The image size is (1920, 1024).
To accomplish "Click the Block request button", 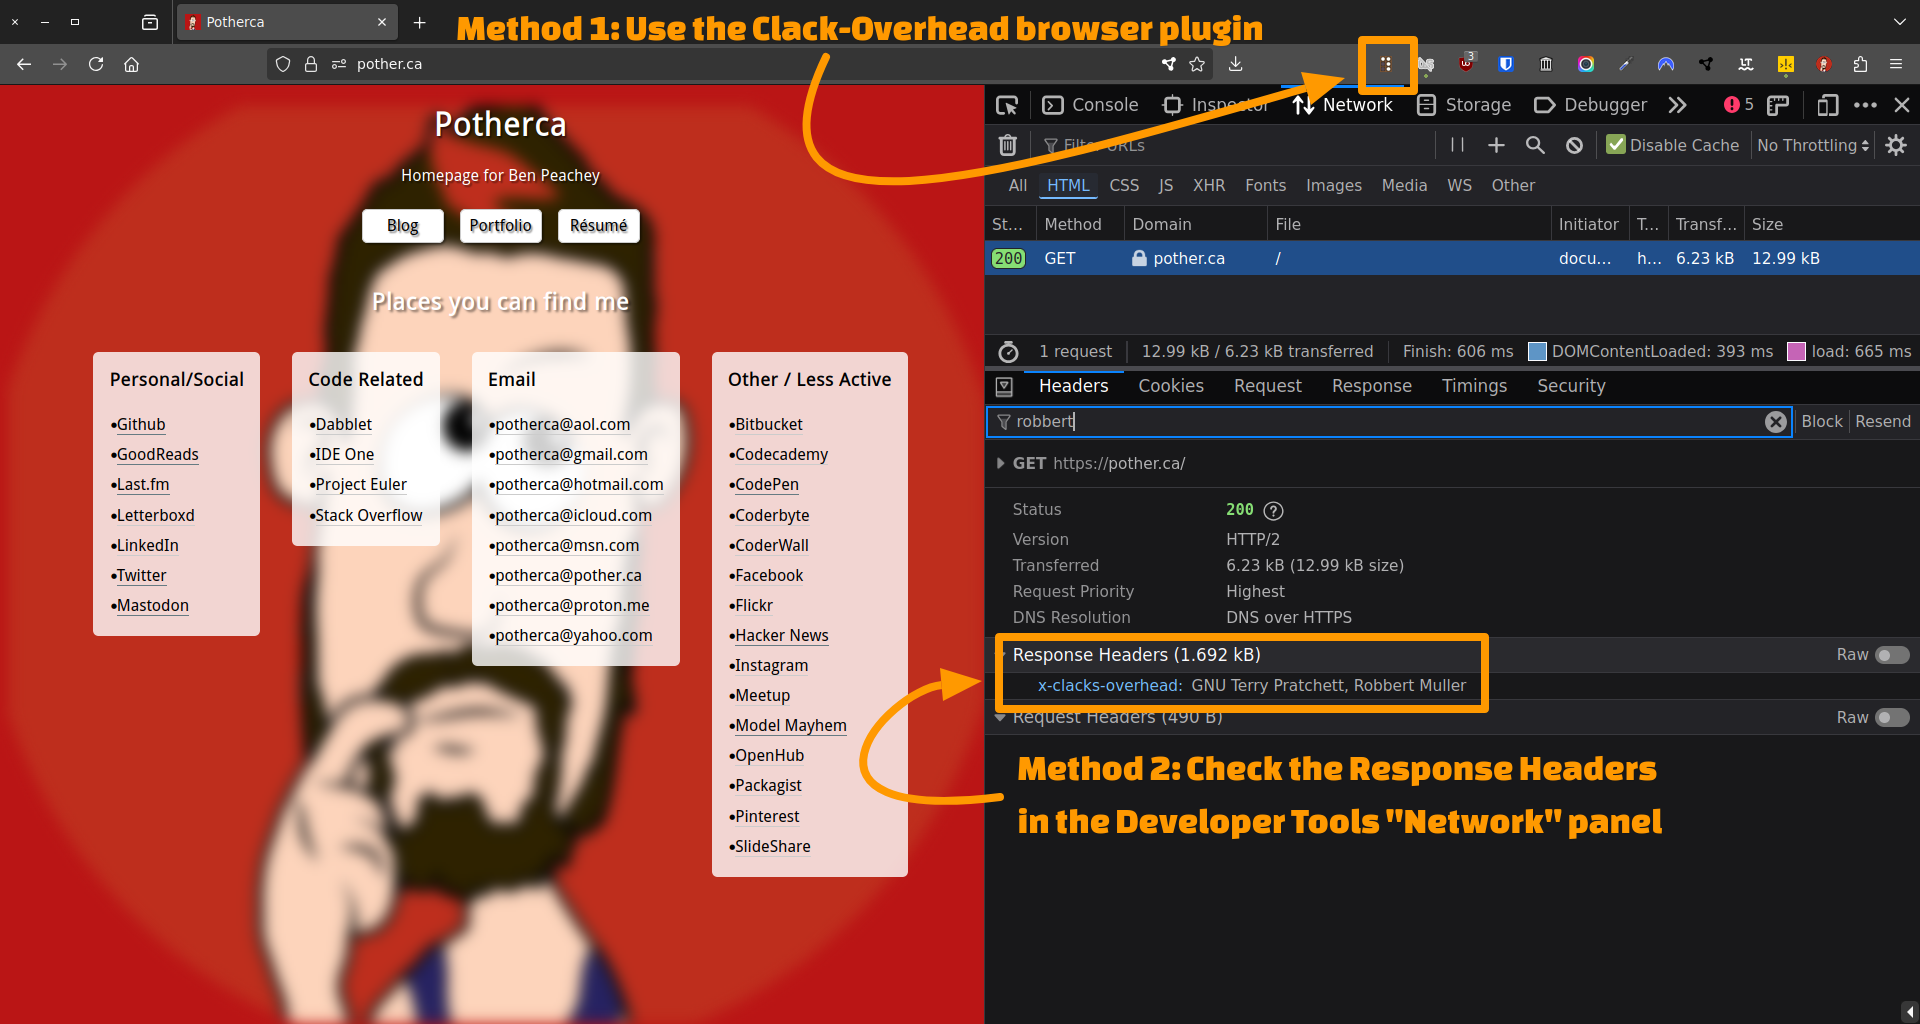I will point(1822,421).
